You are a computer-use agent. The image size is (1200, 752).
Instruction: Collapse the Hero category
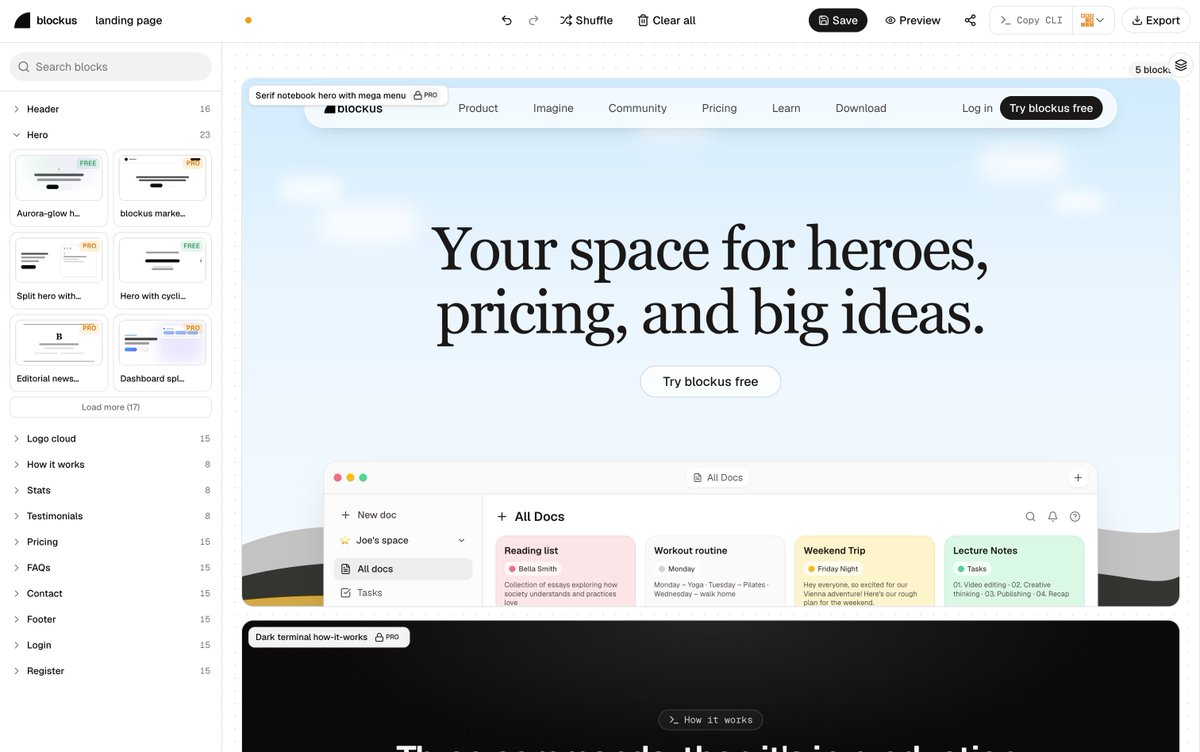click(x=110, y=135)
